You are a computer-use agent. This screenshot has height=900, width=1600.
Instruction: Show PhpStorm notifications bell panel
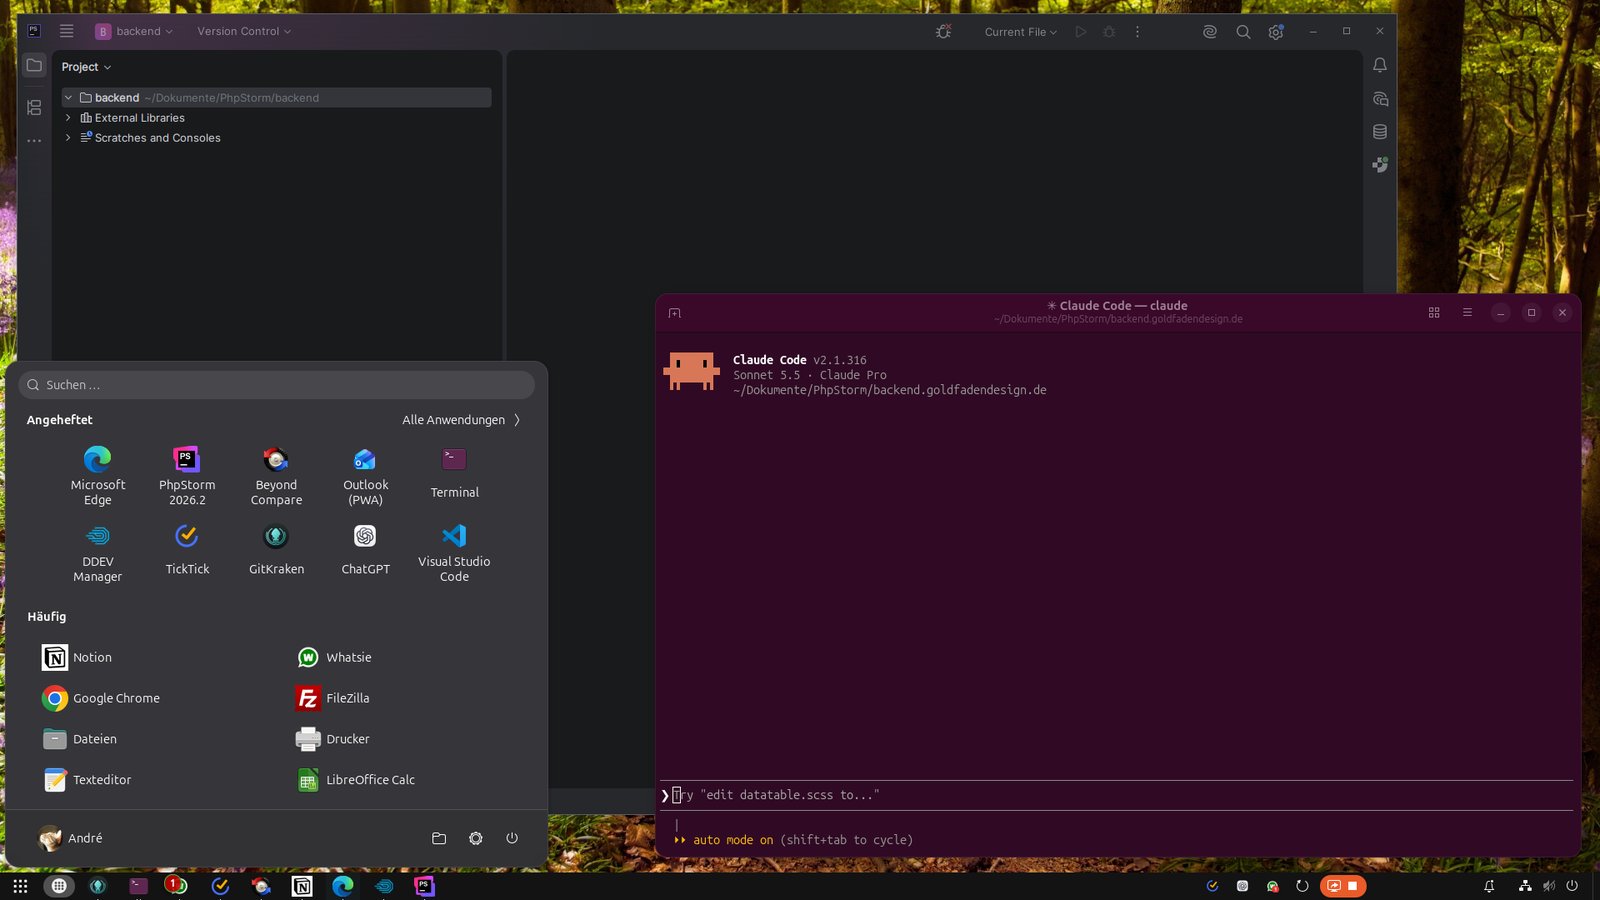pyautogui.click(x=1380, y=65)
